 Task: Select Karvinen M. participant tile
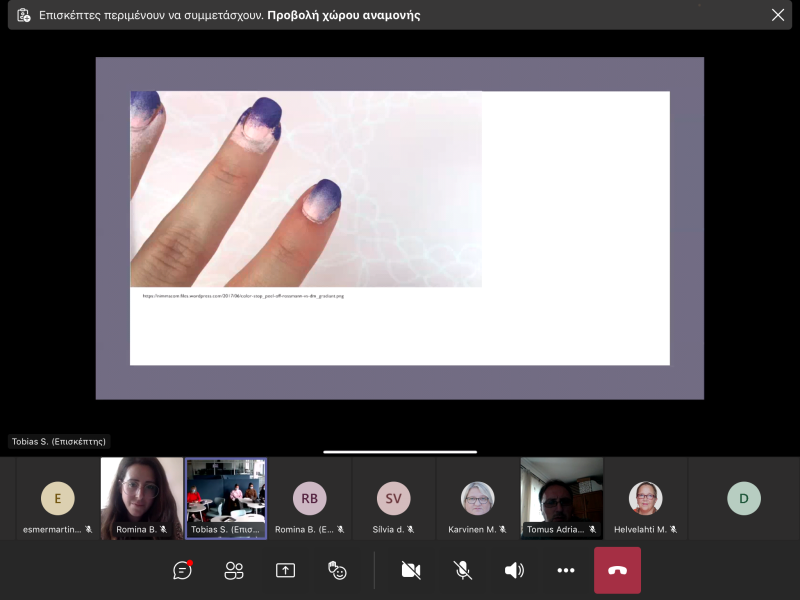[477, 498]
